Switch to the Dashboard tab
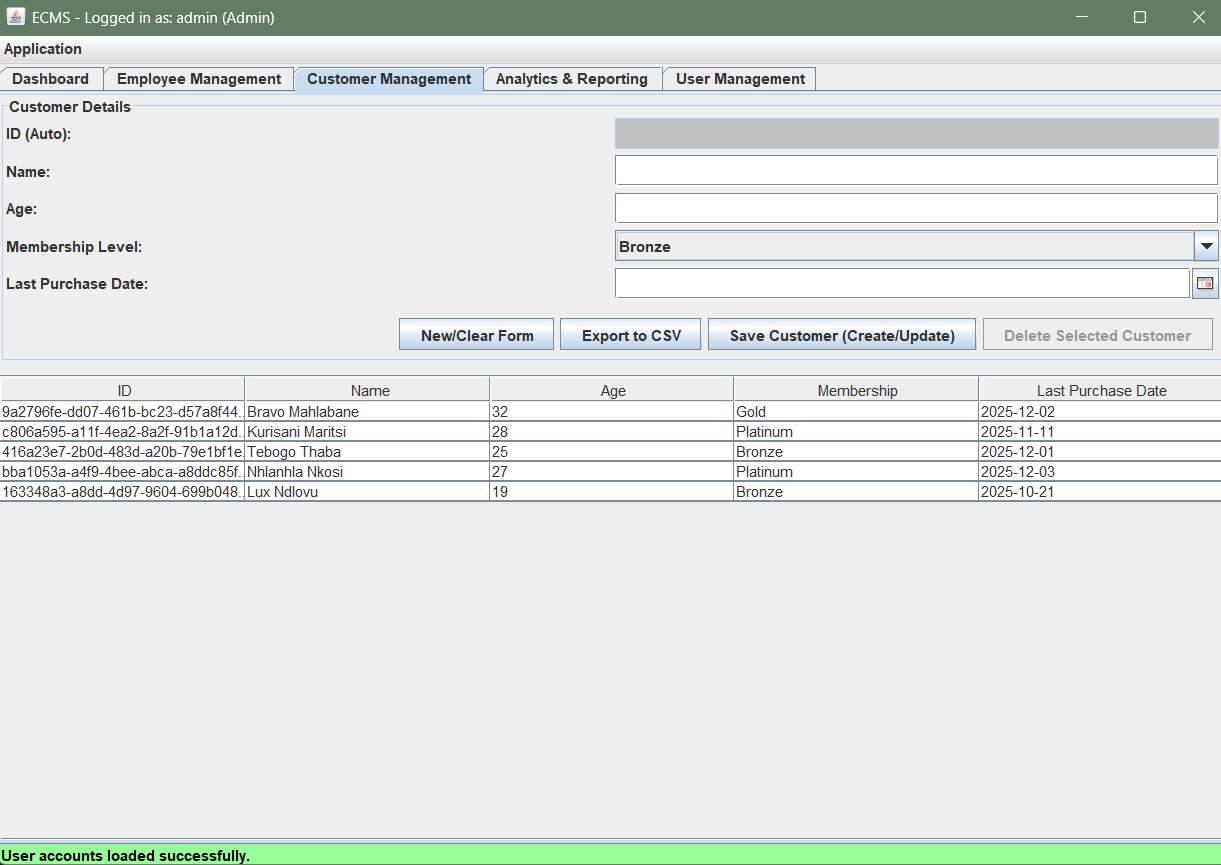The height and width of the screenshot is (865, 1221). (x=50, y=79)
